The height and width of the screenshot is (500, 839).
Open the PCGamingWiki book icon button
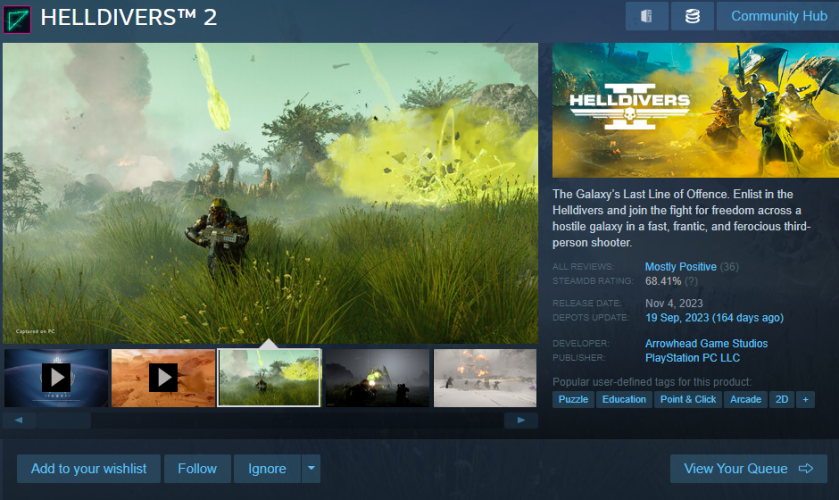click(x=646, y=17)
